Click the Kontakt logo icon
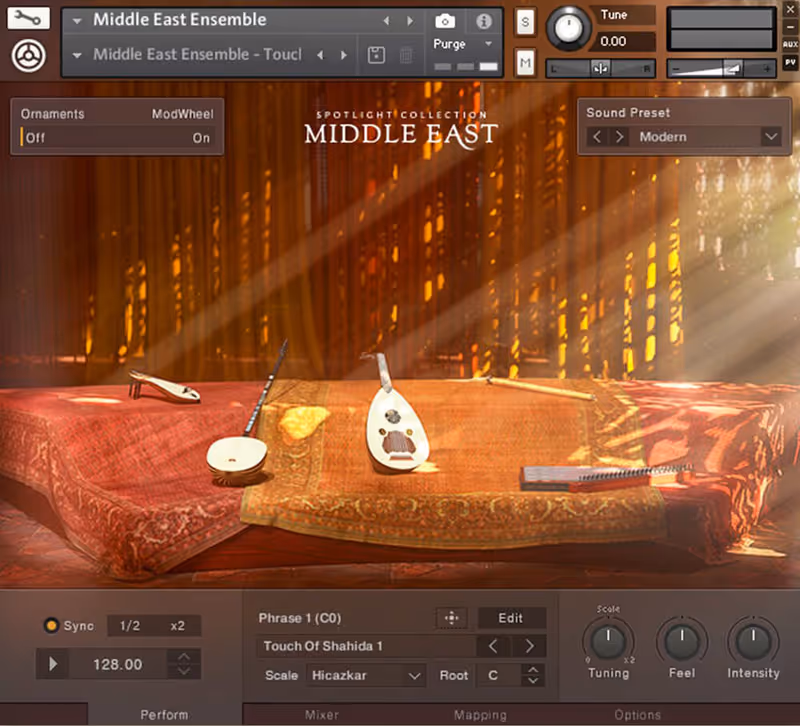 coord(28,54)
